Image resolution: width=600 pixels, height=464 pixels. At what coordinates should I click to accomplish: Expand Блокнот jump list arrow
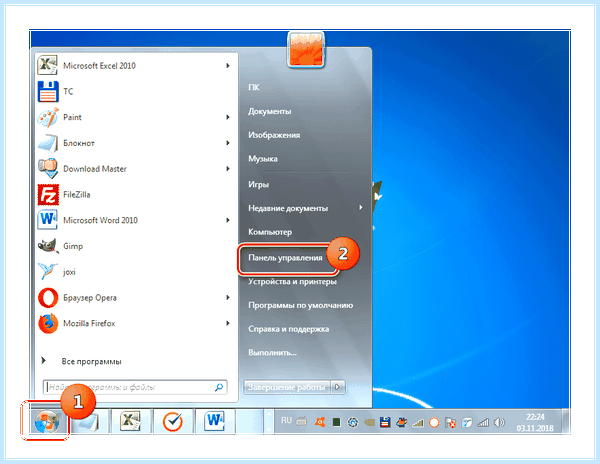[x=228, y=143]
